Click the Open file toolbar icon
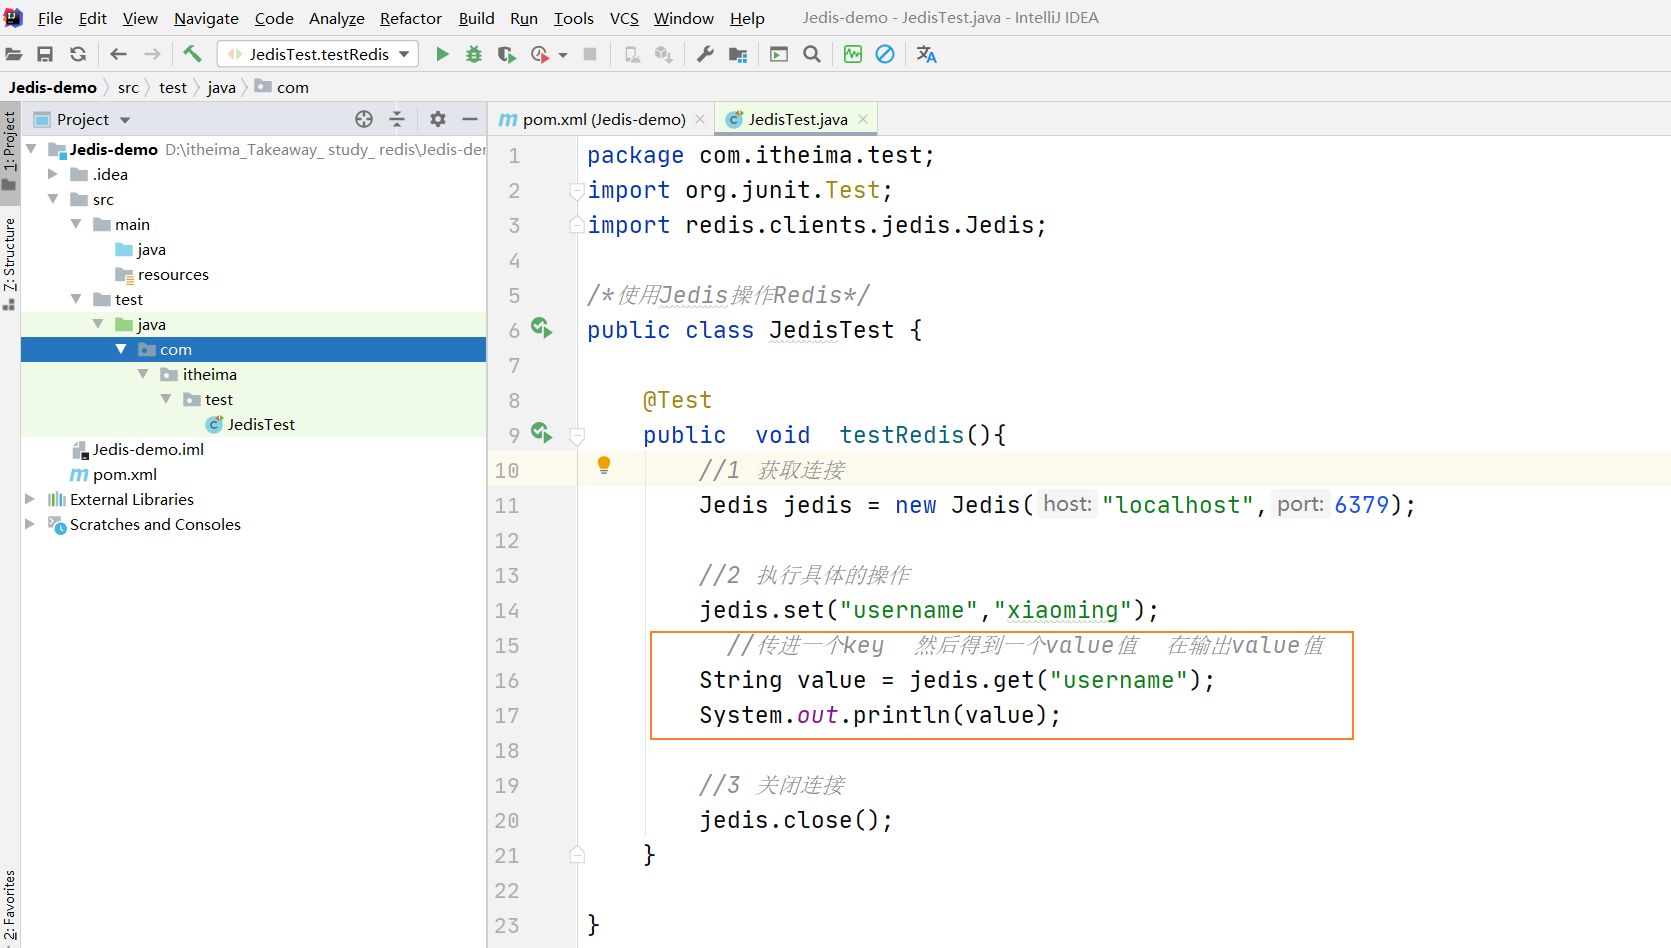The image size is (1671, 948). [x=14, y=54]
